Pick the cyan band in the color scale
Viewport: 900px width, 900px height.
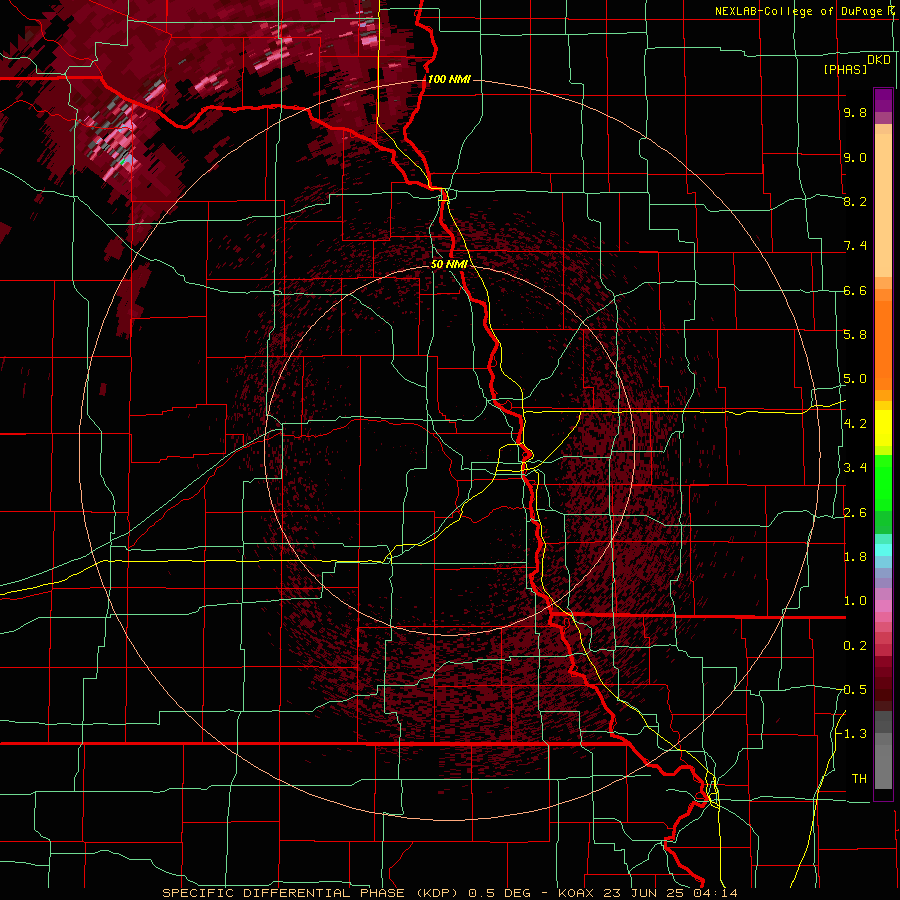(x=883, y=550)
